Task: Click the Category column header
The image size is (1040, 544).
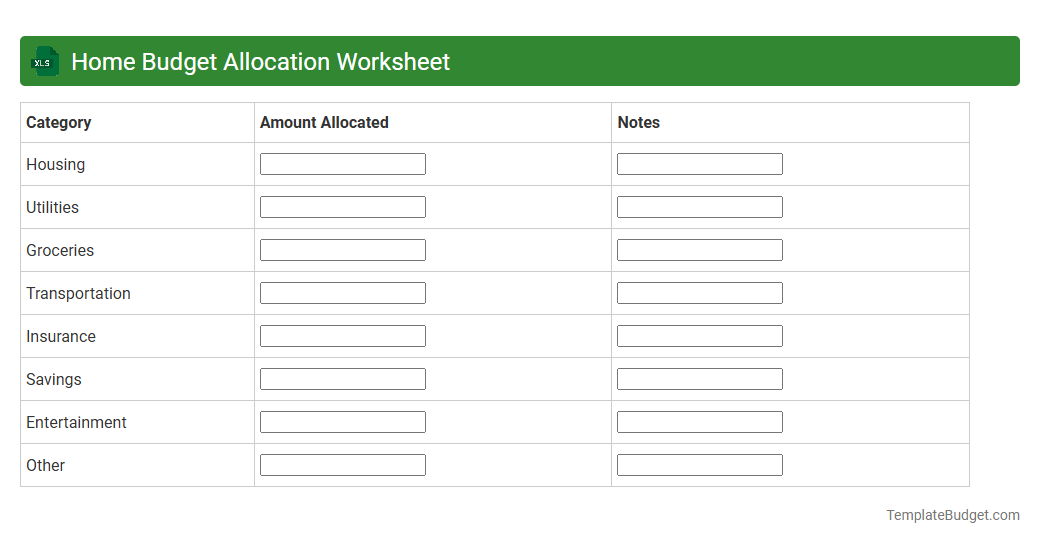Action: pos(58,123)
